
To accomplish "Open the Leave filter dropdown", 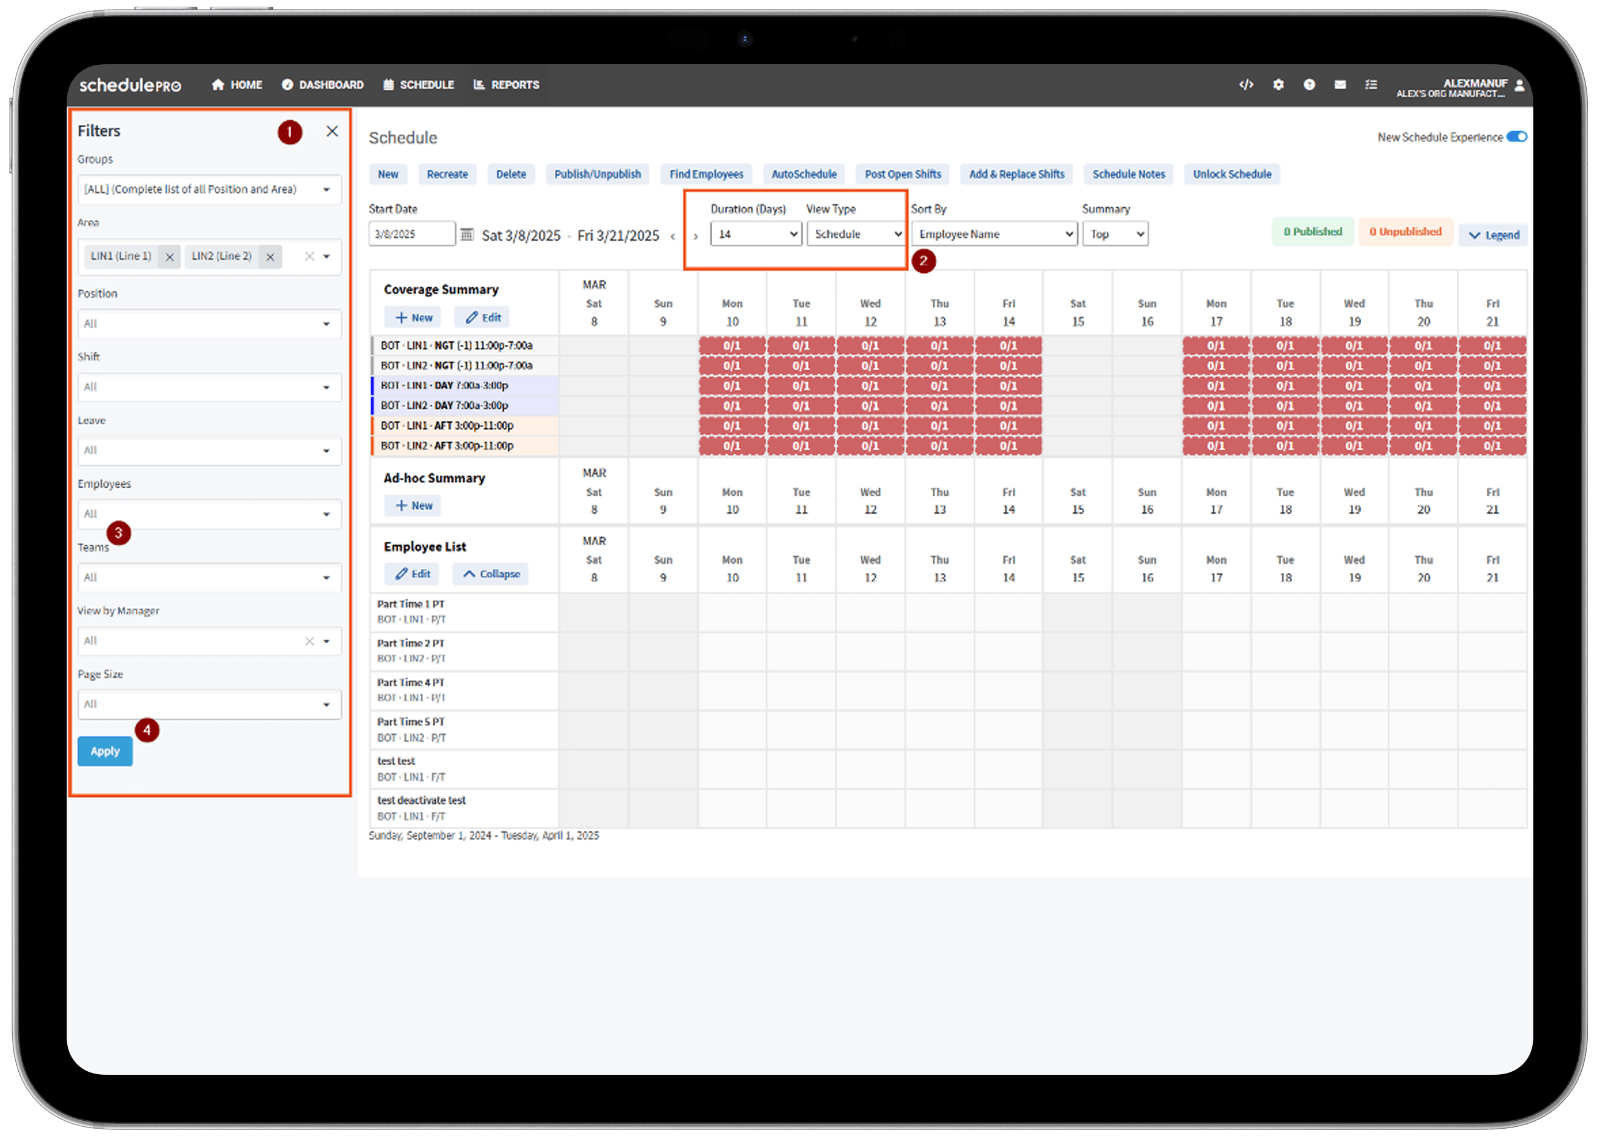I will click(x=209, y=451).
